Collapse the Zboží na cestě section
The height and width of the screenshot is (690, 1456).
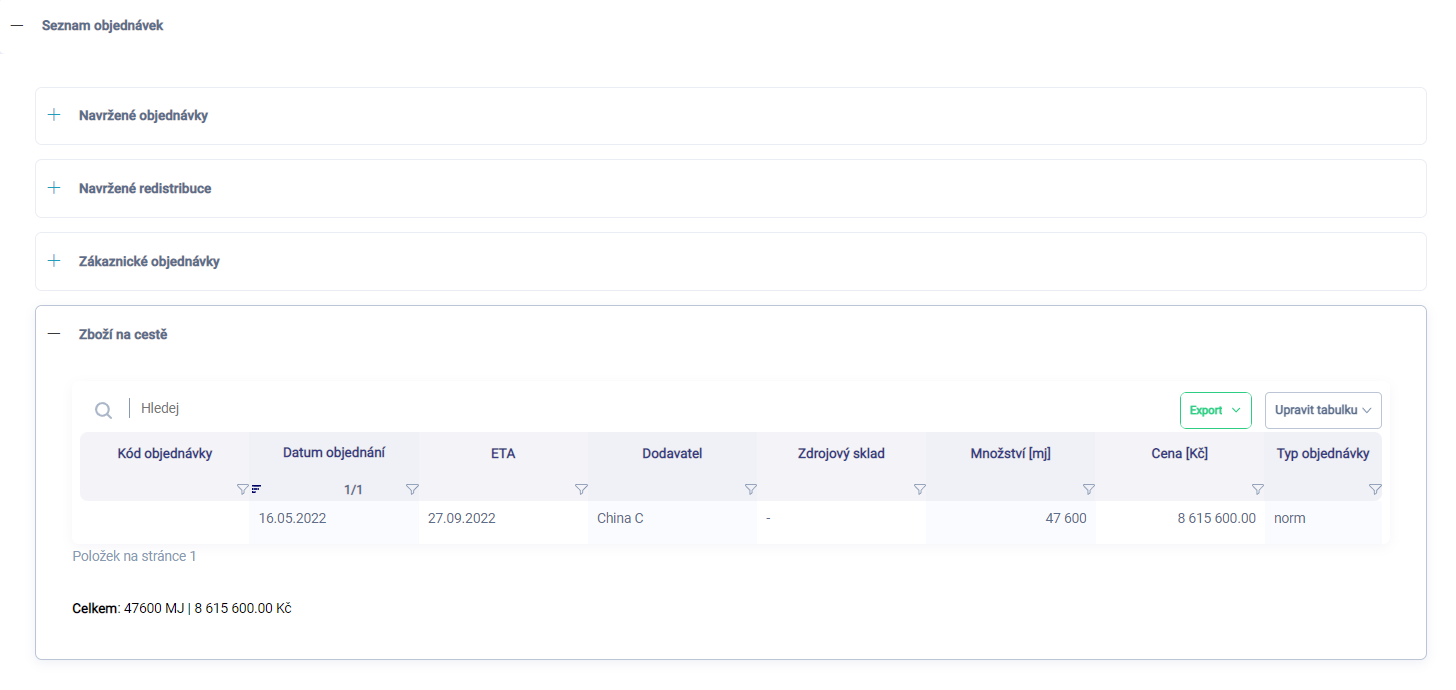point(55,334)
